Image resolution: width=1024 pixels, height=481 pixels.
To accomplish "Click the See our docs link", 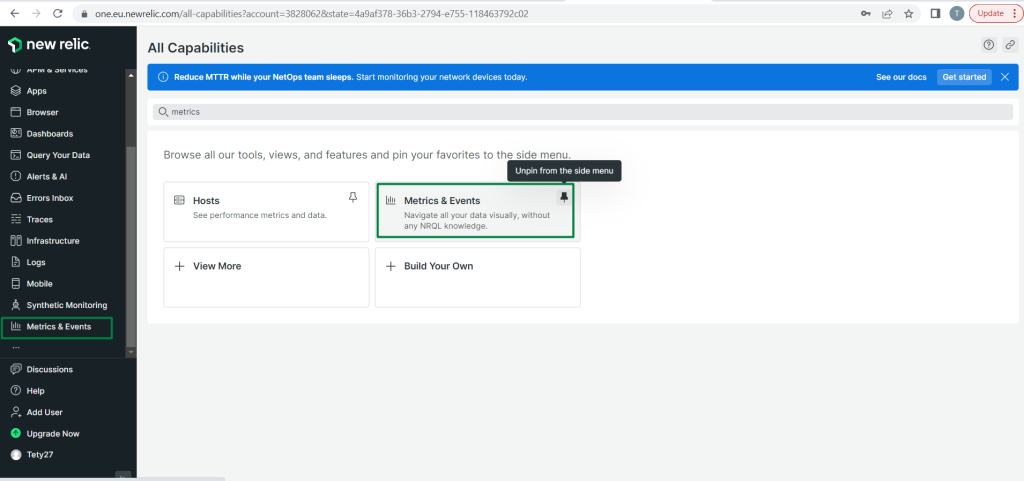I will click(901, 77).
